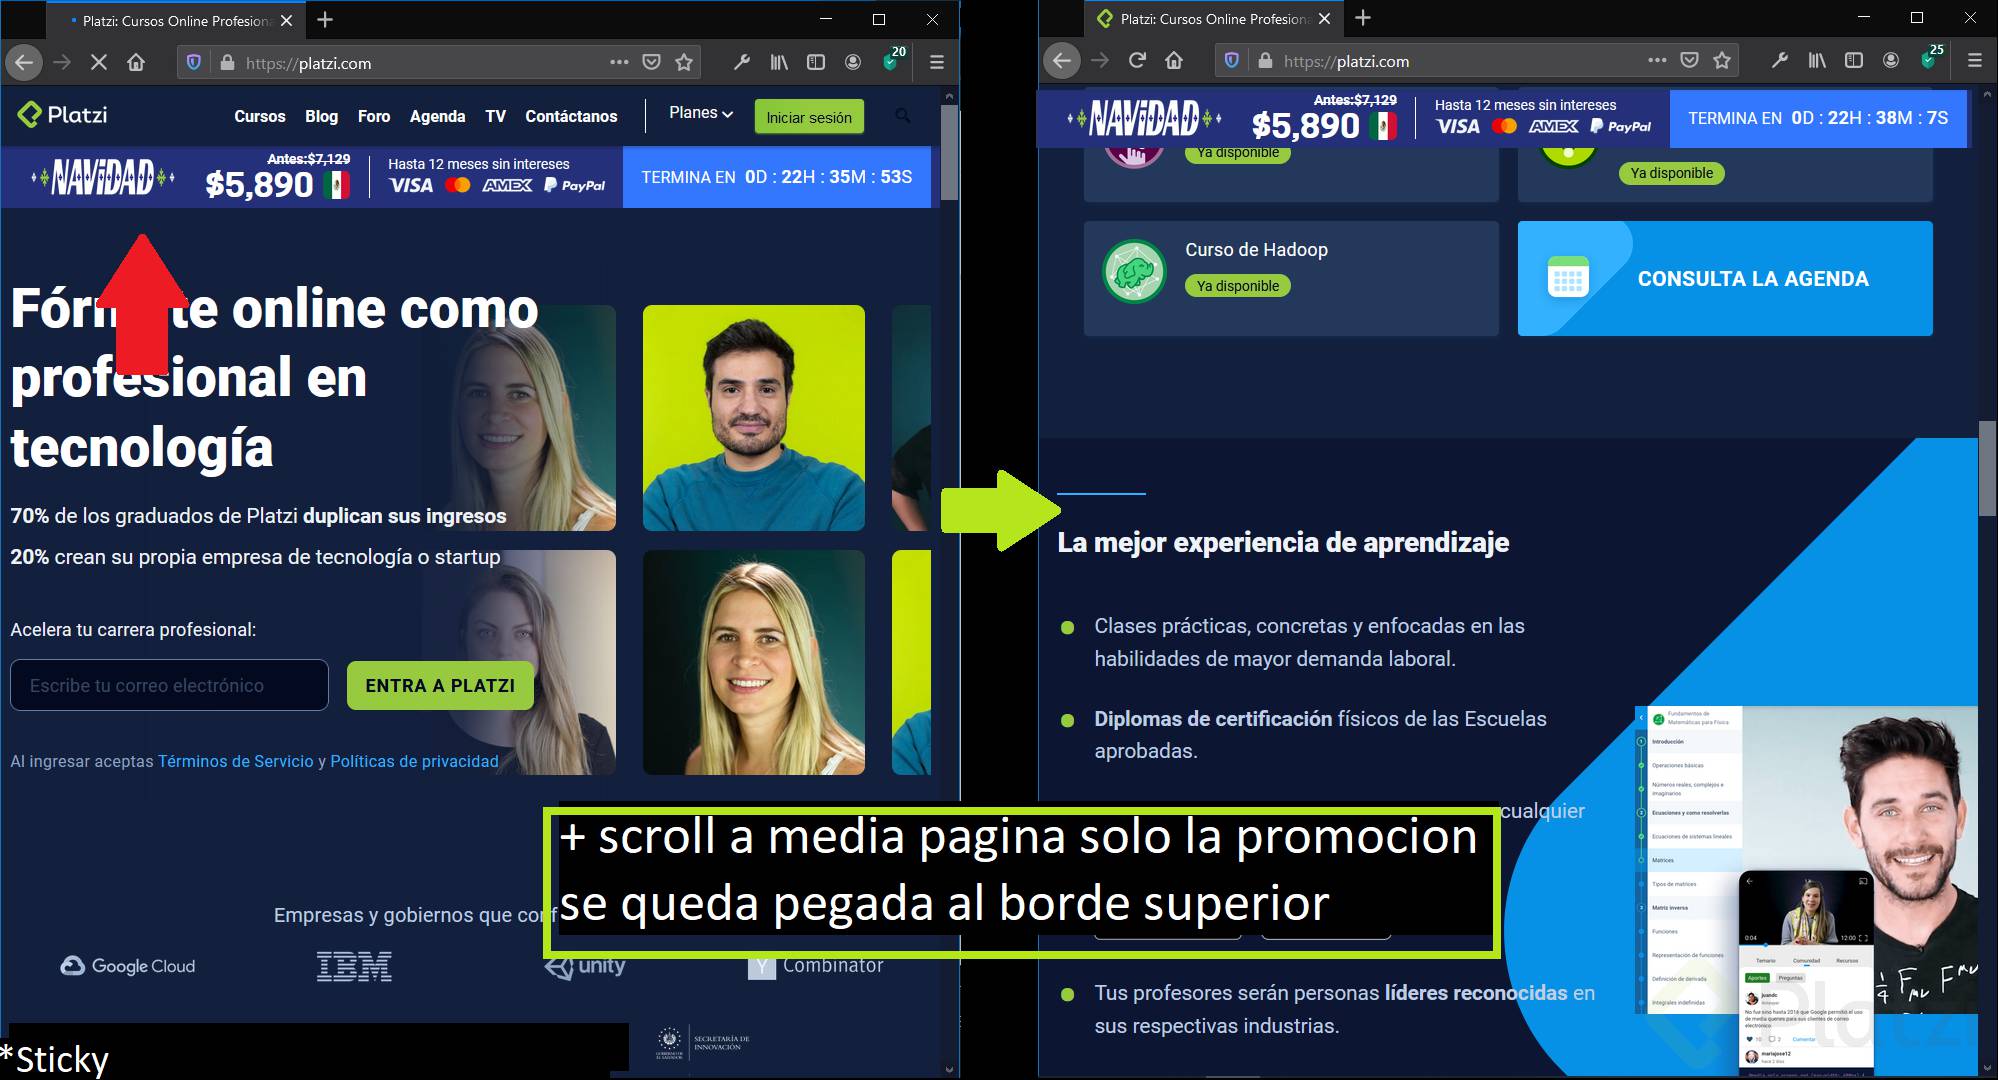Click Platzi logo in site header

coord(62,115)
